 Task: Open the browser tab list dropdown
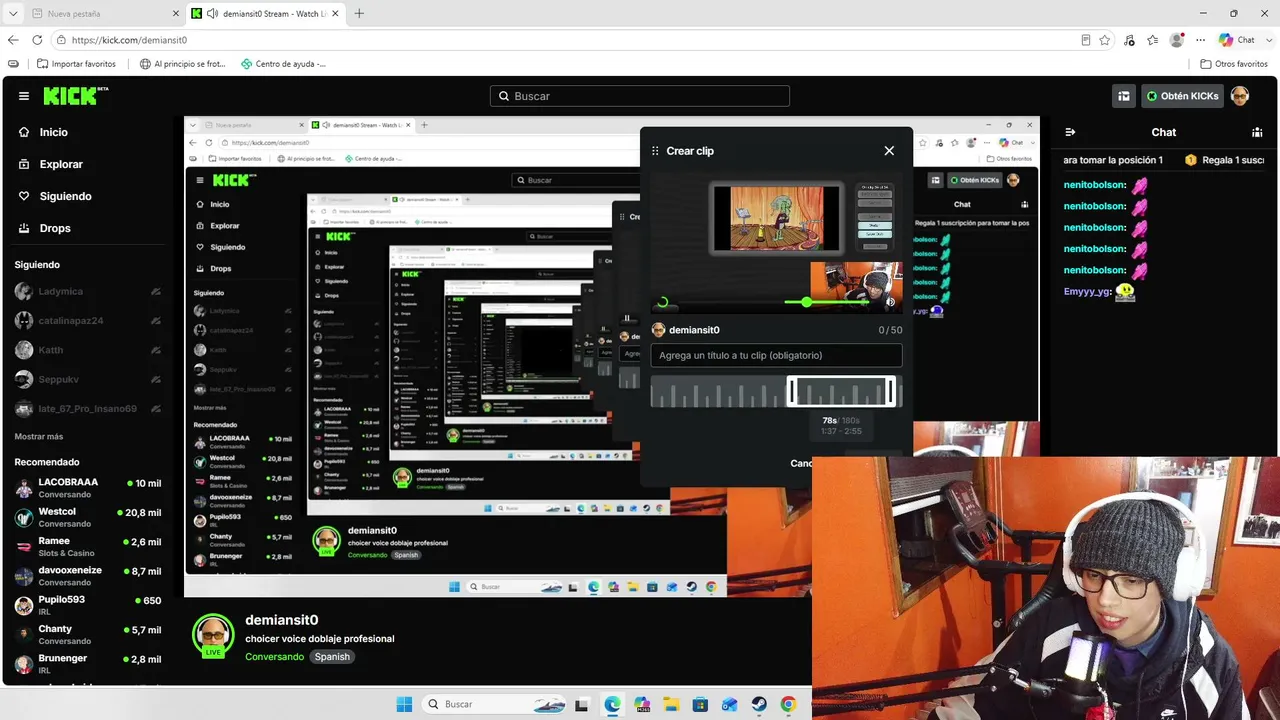(13, 13)
